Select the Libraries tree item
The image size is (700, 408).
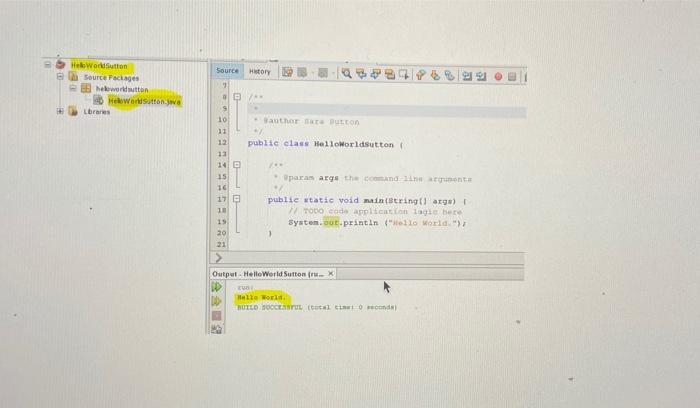[x=96, y=112]
